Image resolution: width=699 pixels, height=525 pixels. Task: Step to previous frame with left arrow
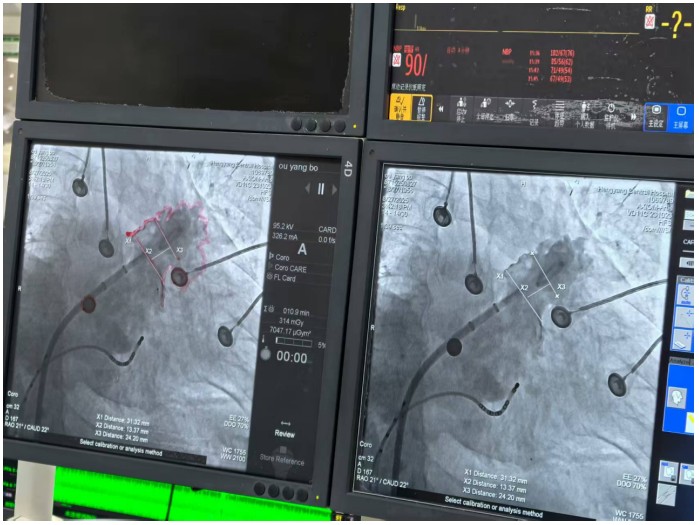pos(308,188)
